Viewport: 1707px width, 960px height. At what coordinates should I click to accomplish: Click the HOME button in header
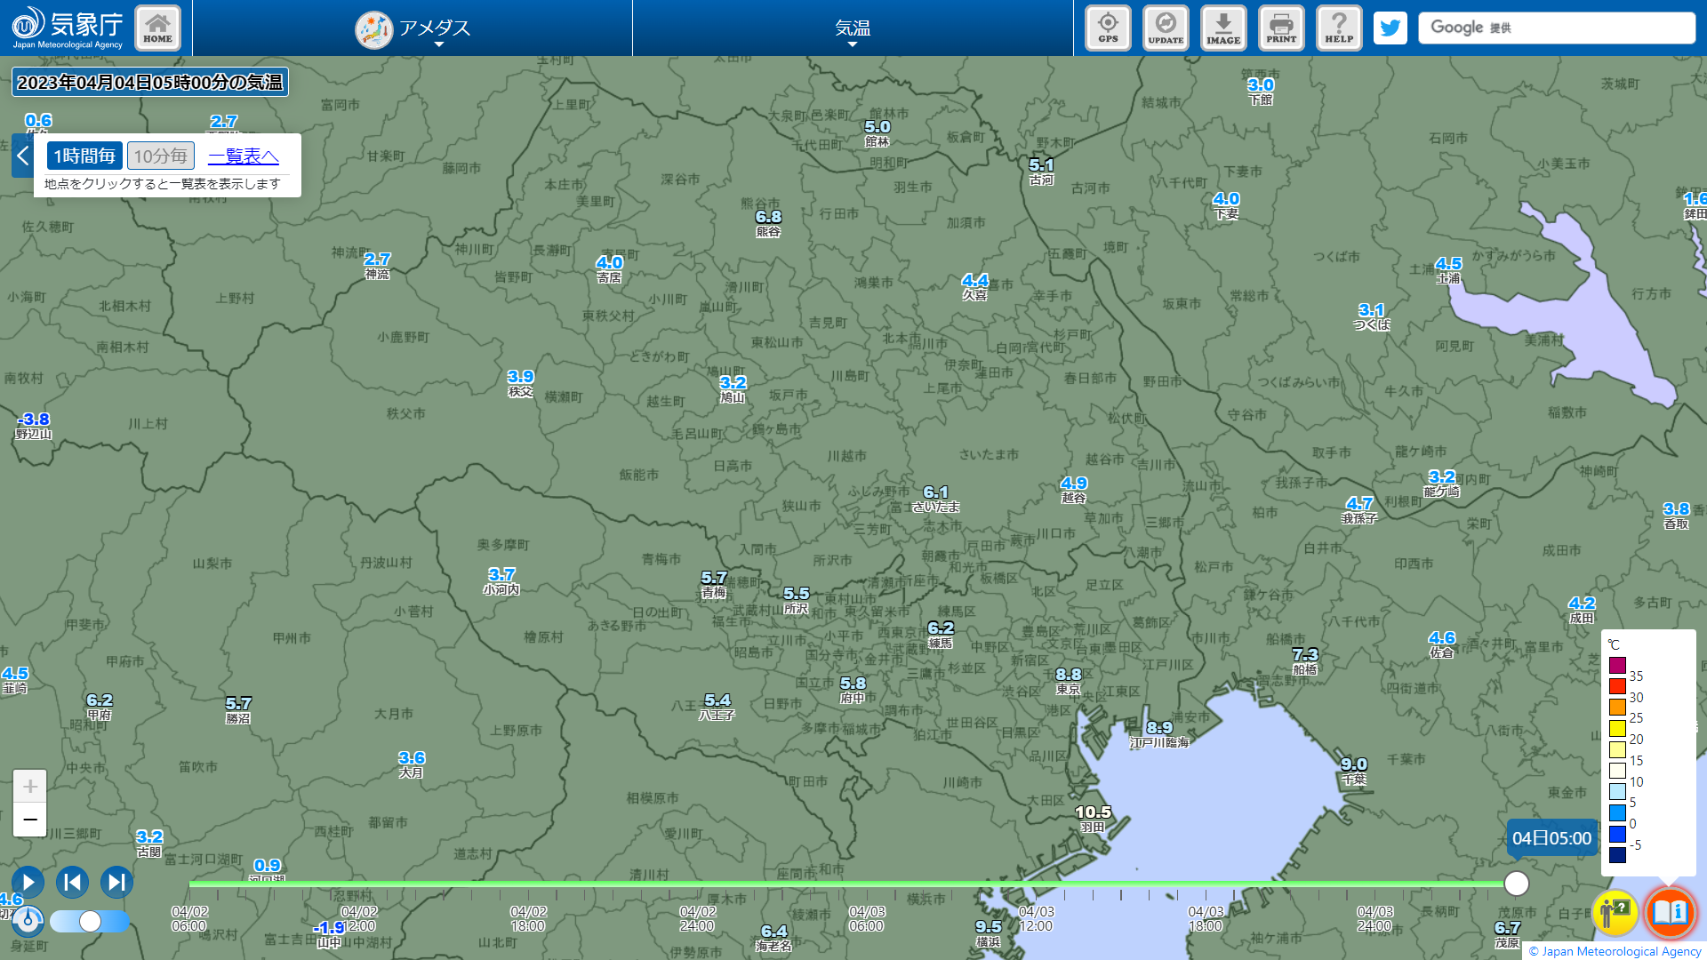(157, 27)
